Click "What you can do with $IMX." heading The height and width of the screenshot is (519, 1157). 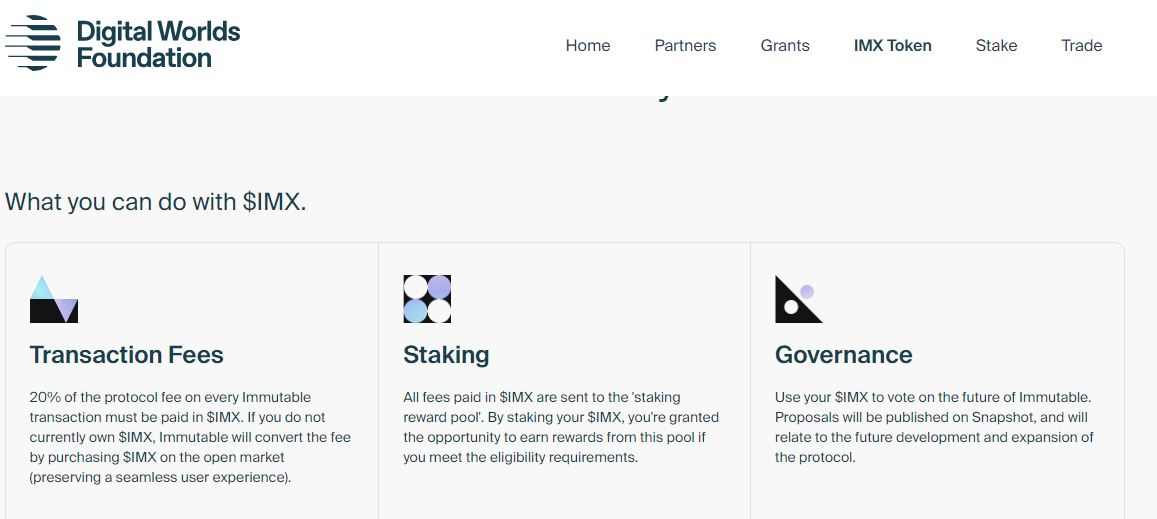coord(156,202)
